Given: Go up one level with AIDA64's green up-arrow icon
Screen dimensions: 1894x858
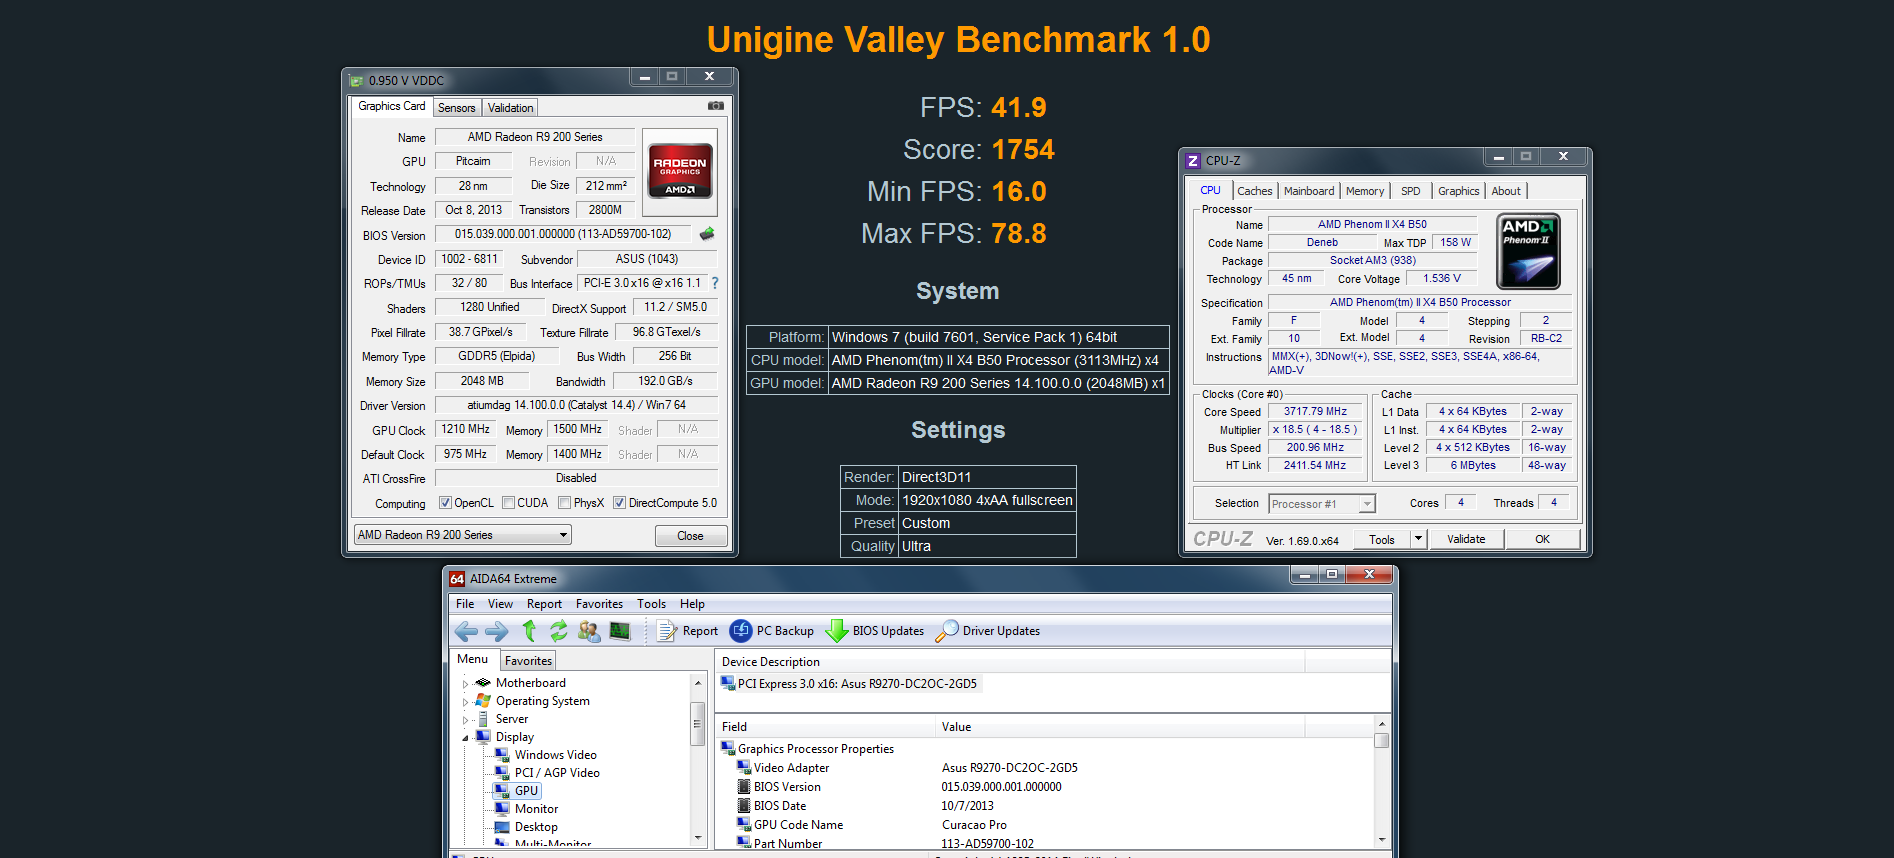Looking at the screenshot, I should coord(529,631).
